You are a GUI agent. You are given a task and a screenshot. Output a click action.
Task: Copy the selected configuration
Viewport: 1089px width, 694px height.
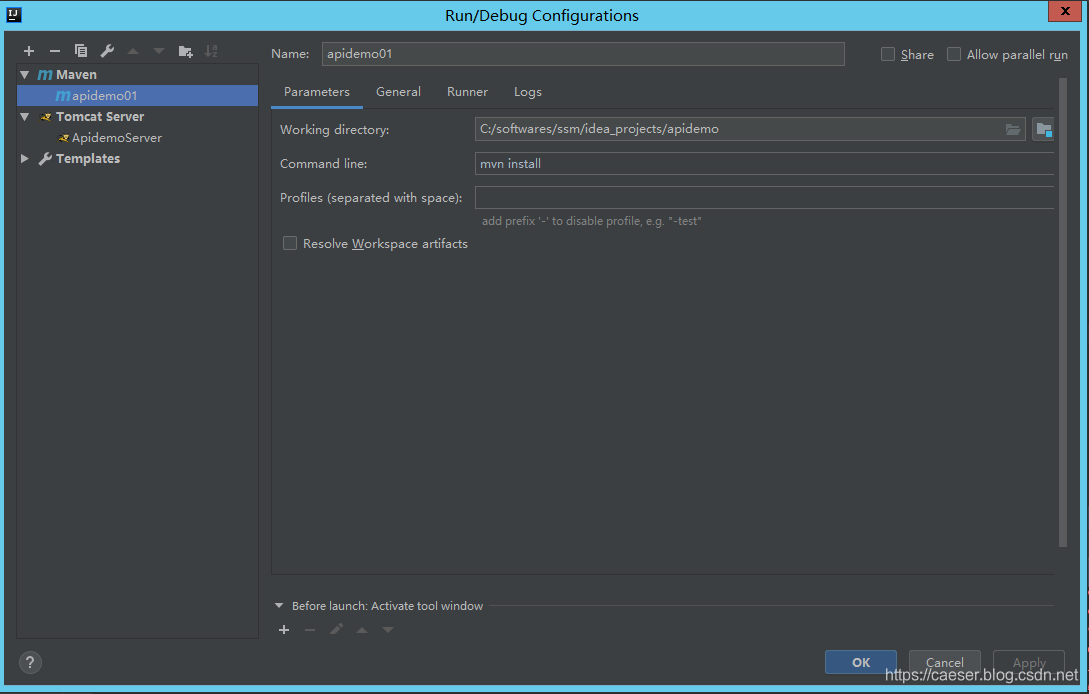click(81, 51)
